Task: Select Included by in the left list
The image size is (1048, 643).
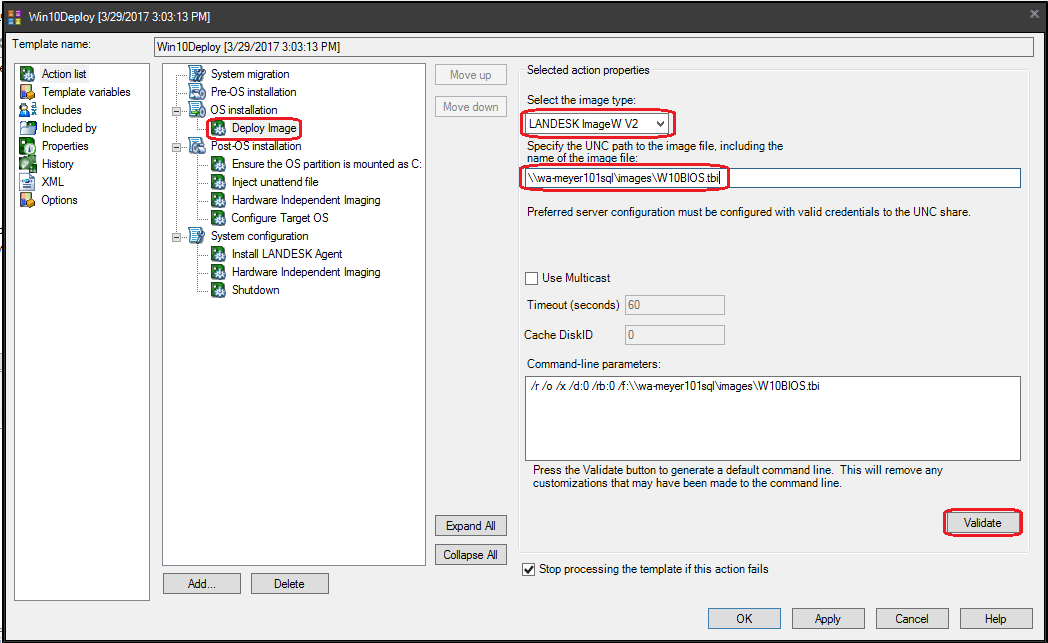Action: coord(68,128)
